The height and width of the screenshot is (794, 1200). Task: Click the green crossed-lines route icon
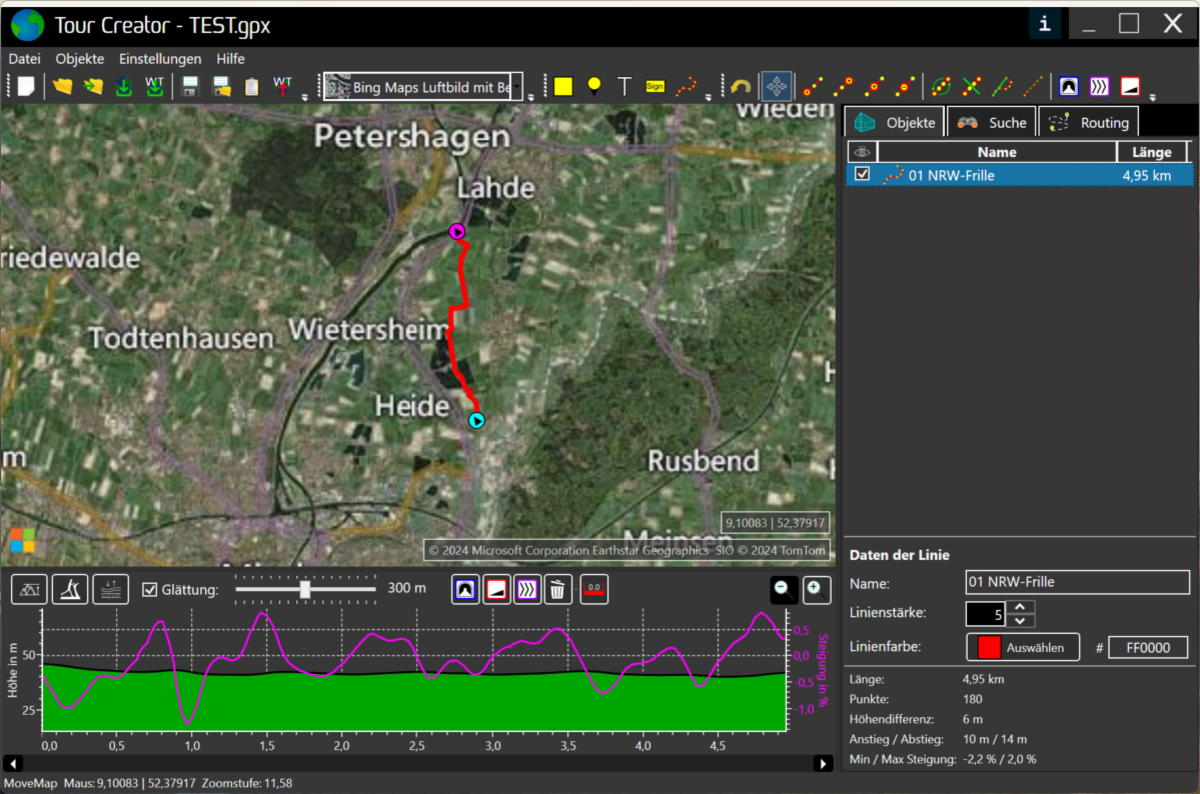point(971,86)
